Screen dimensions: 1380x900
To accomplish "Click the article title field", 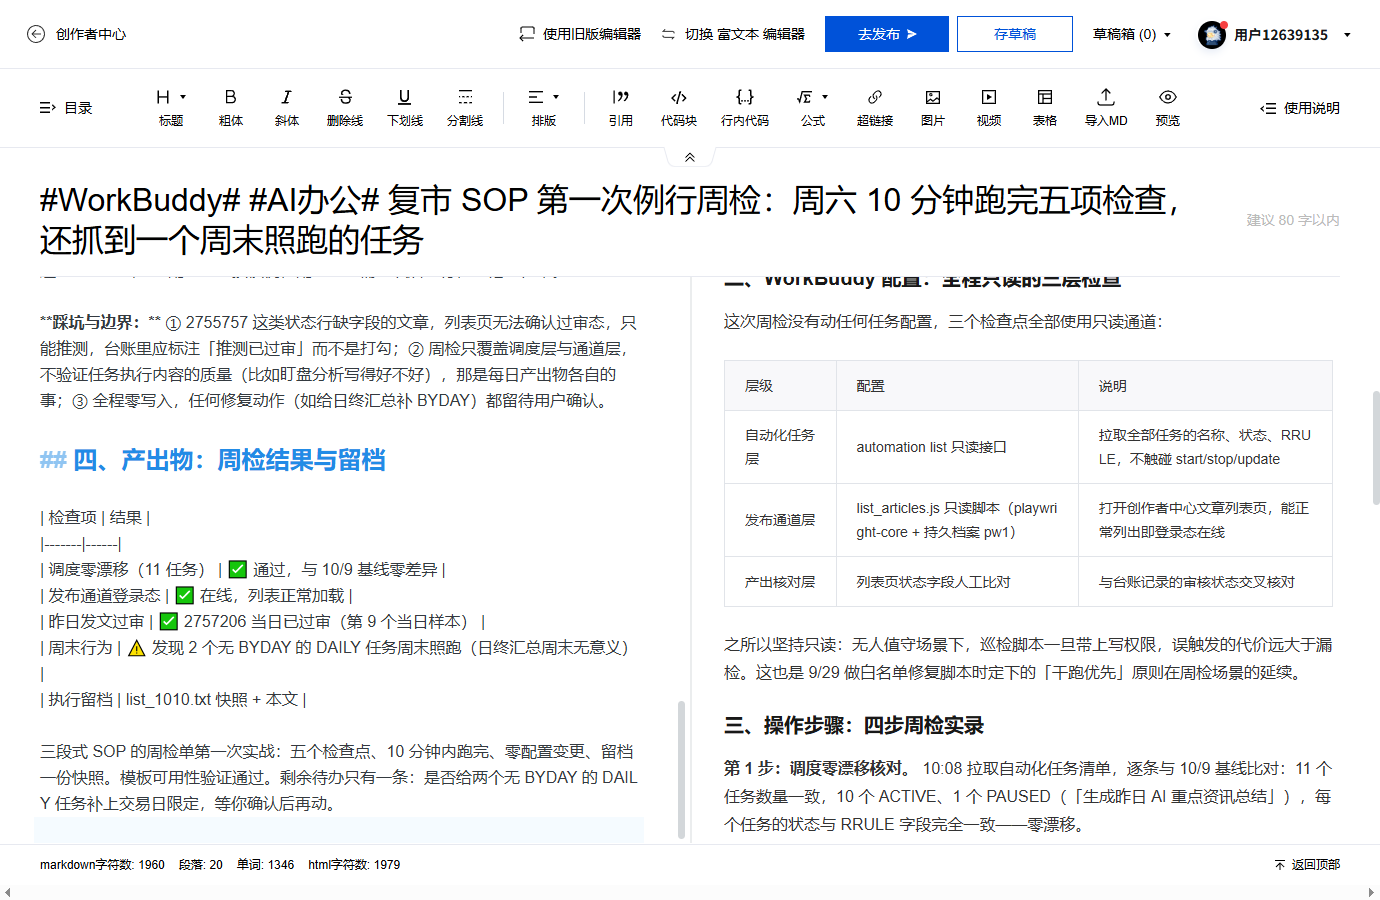I will click(x=620, y=220).
